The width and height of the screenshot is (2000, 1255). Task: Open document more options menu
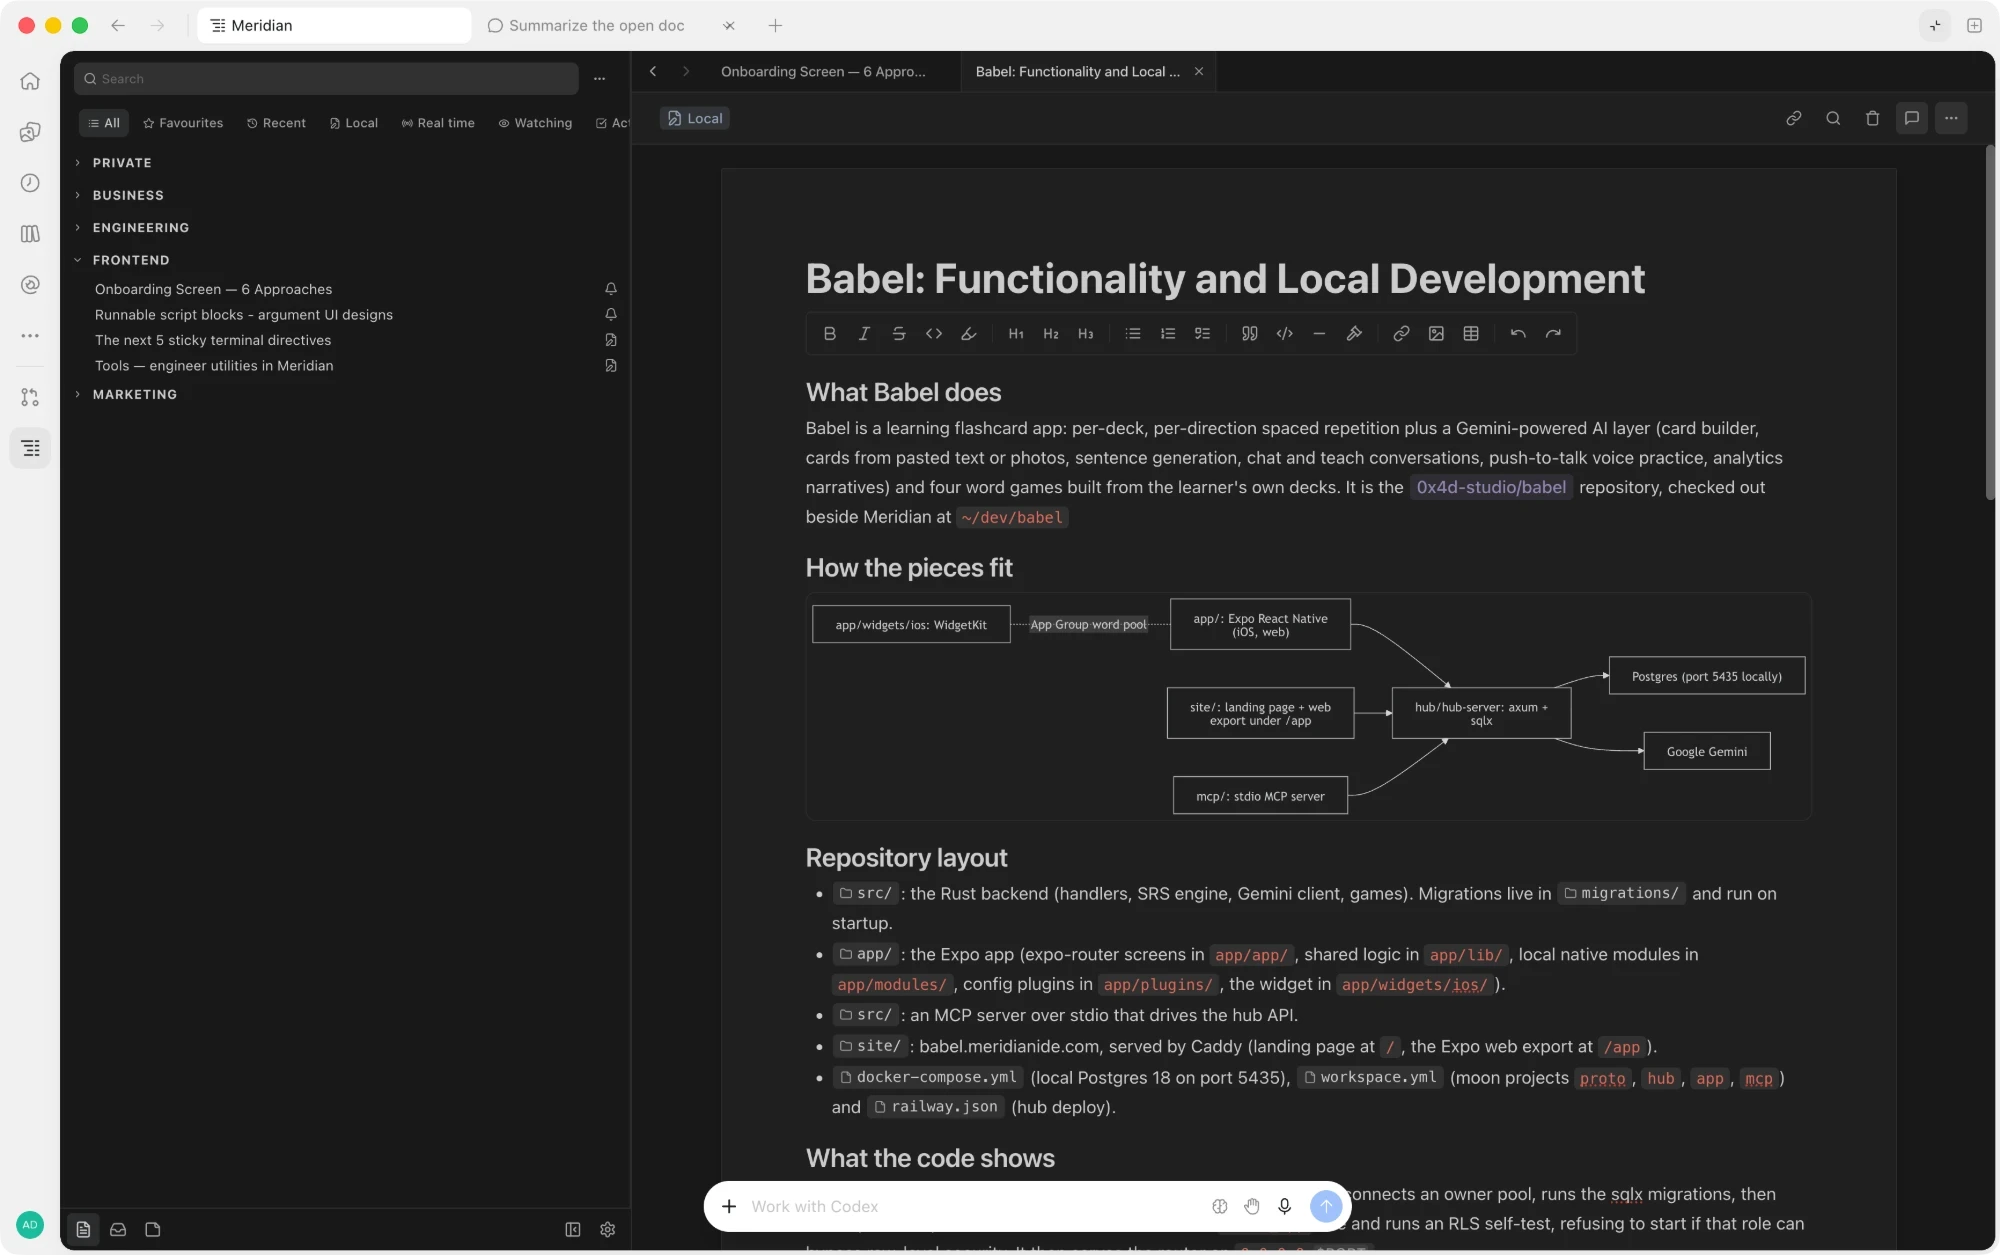[x=1951, y=118]
